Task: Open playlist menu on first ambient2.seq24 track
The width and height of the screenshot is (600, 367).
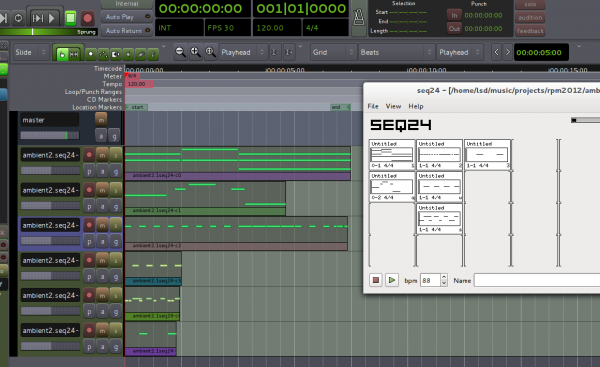Action: click(89, 171)
